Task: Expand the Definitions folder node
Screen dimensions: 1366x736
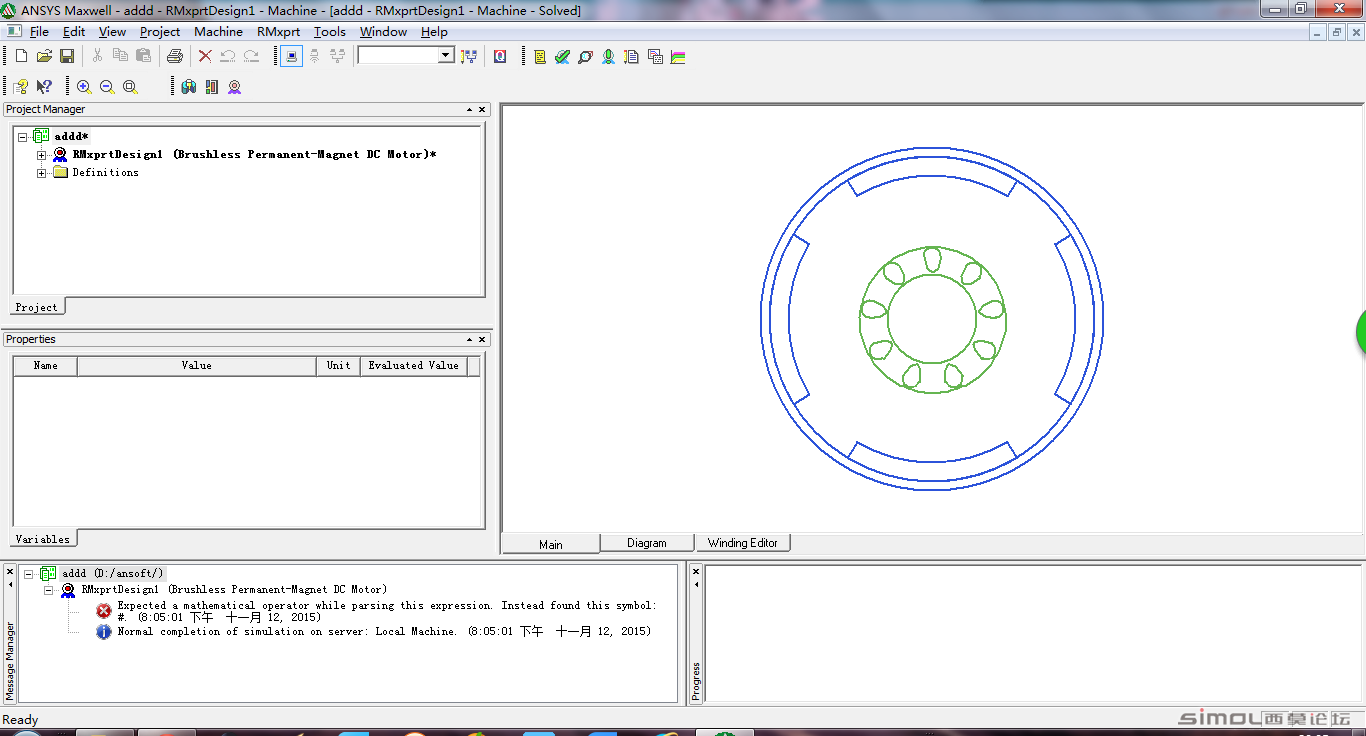Action: [x=41, y=173]
